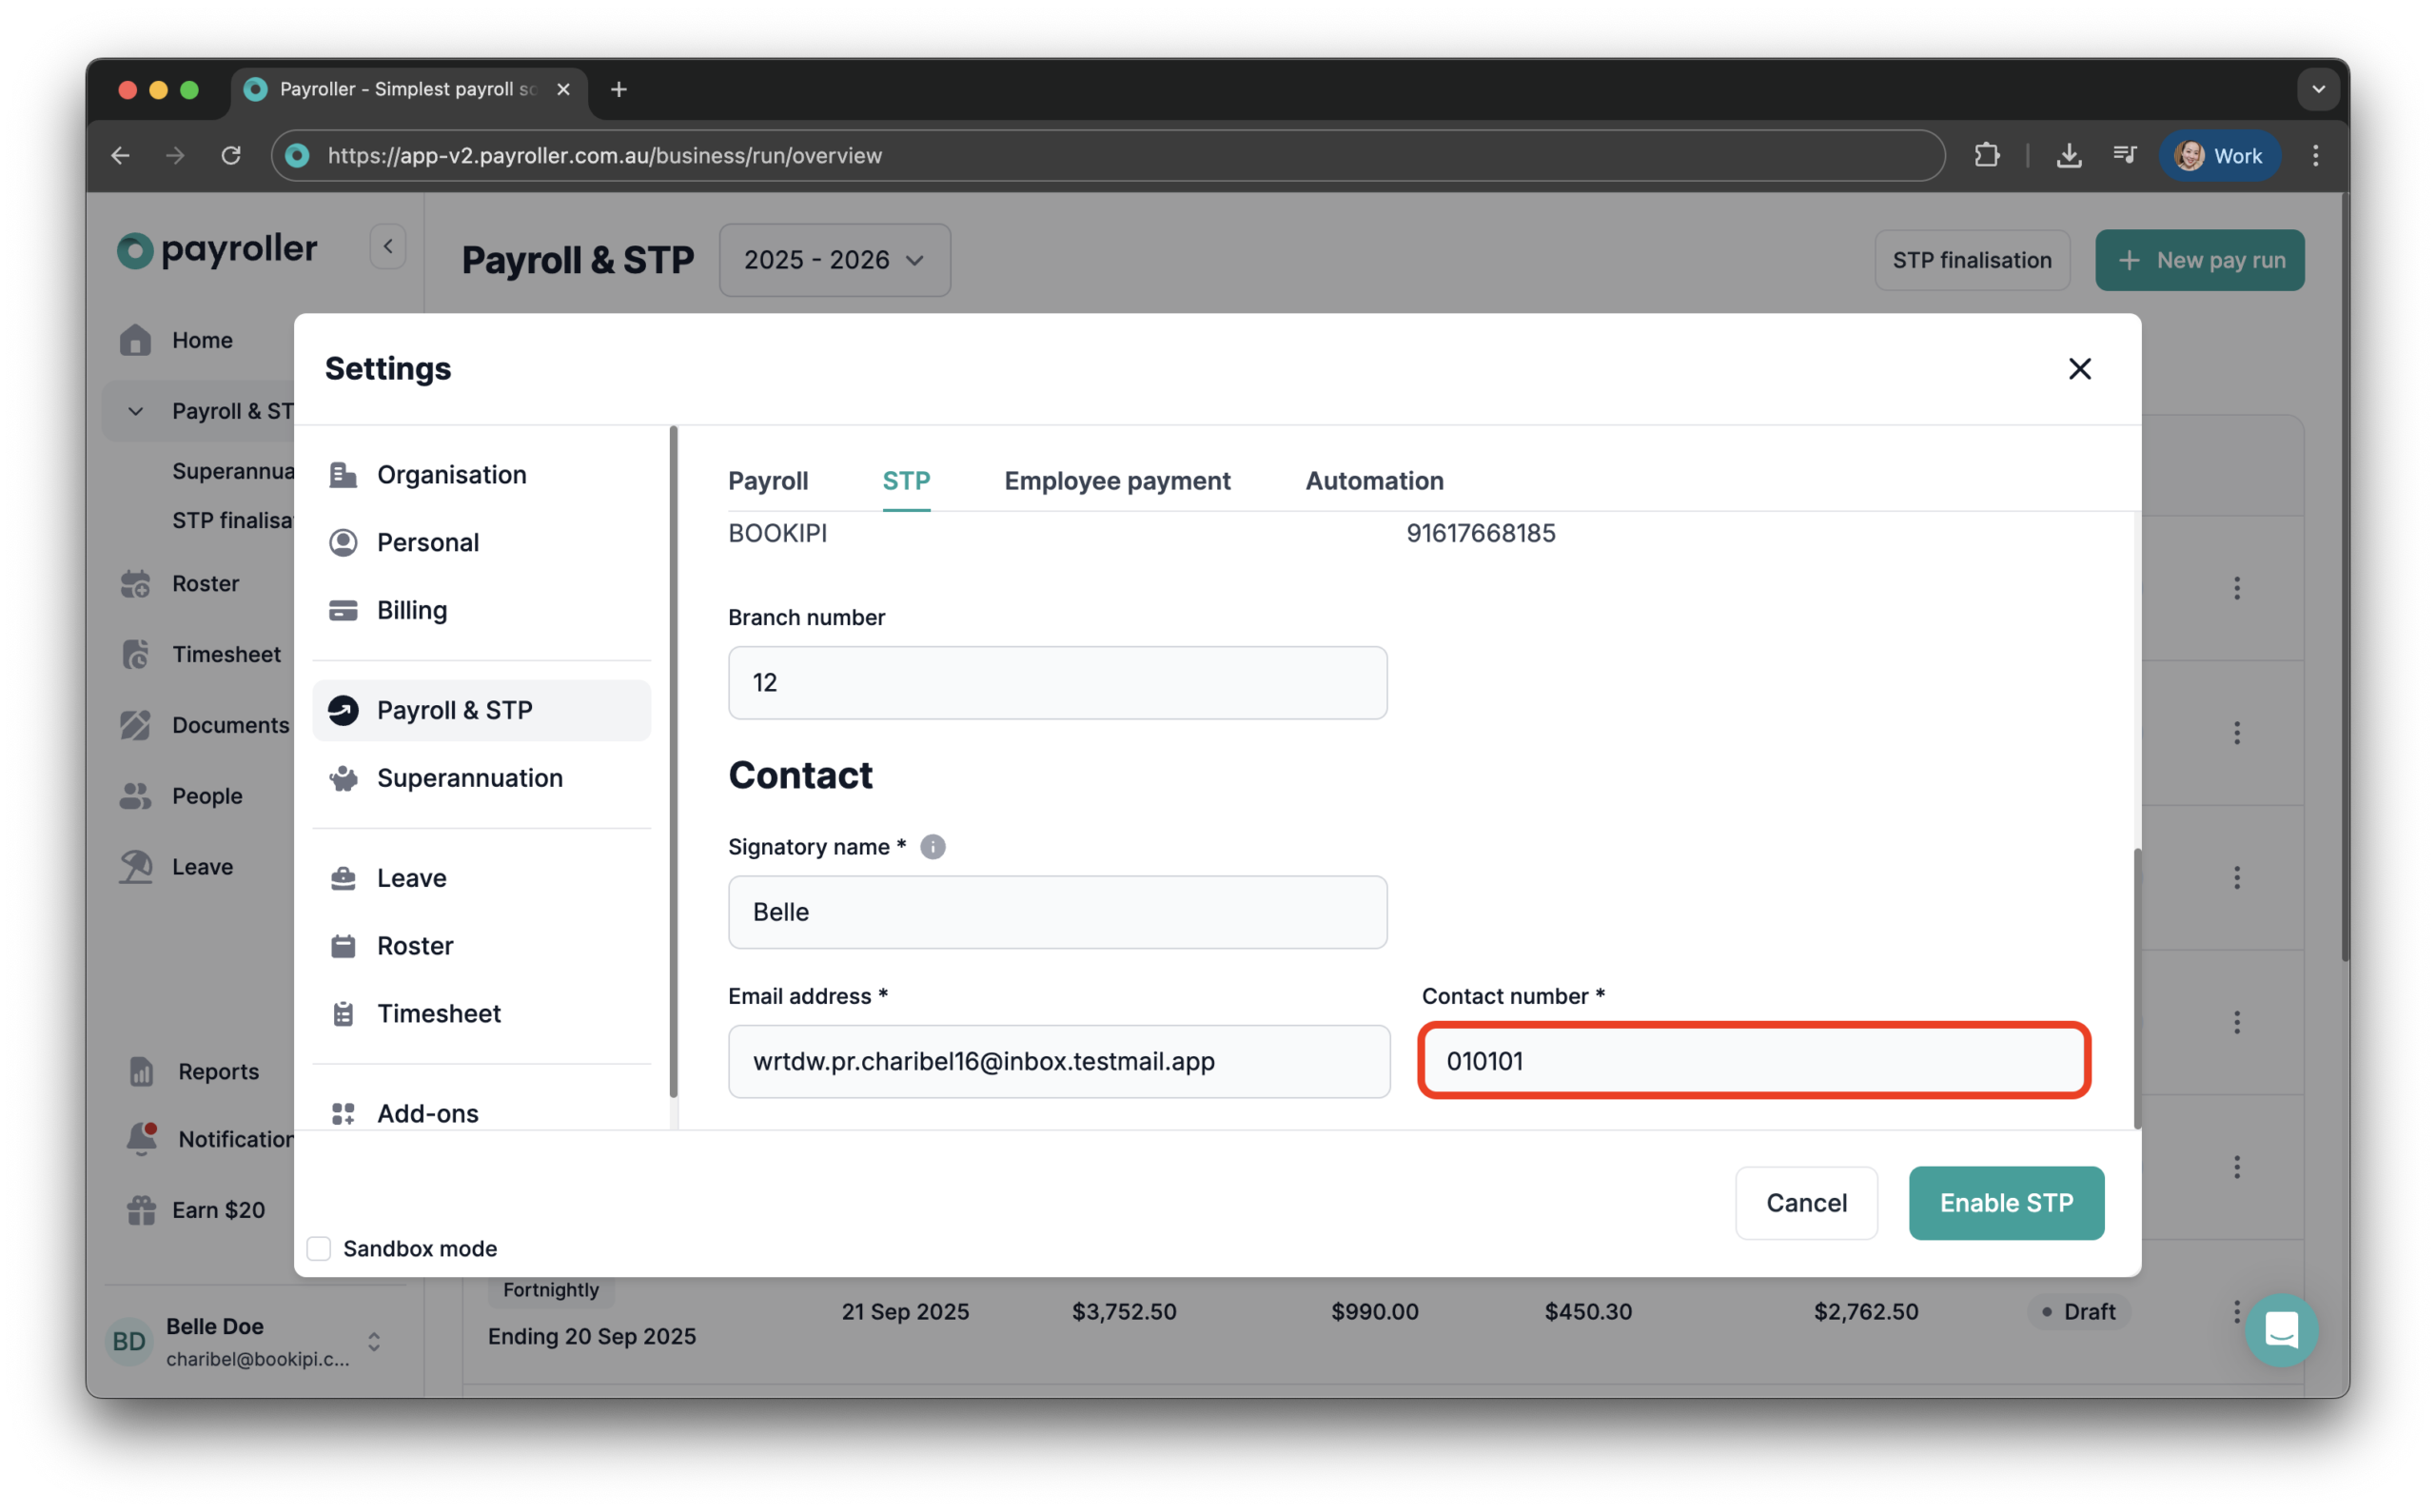The width and height of the screenshot is (2436, 1512).
Task: Open browser extensions puzzle icon
Action: [x=1987, y=155]
